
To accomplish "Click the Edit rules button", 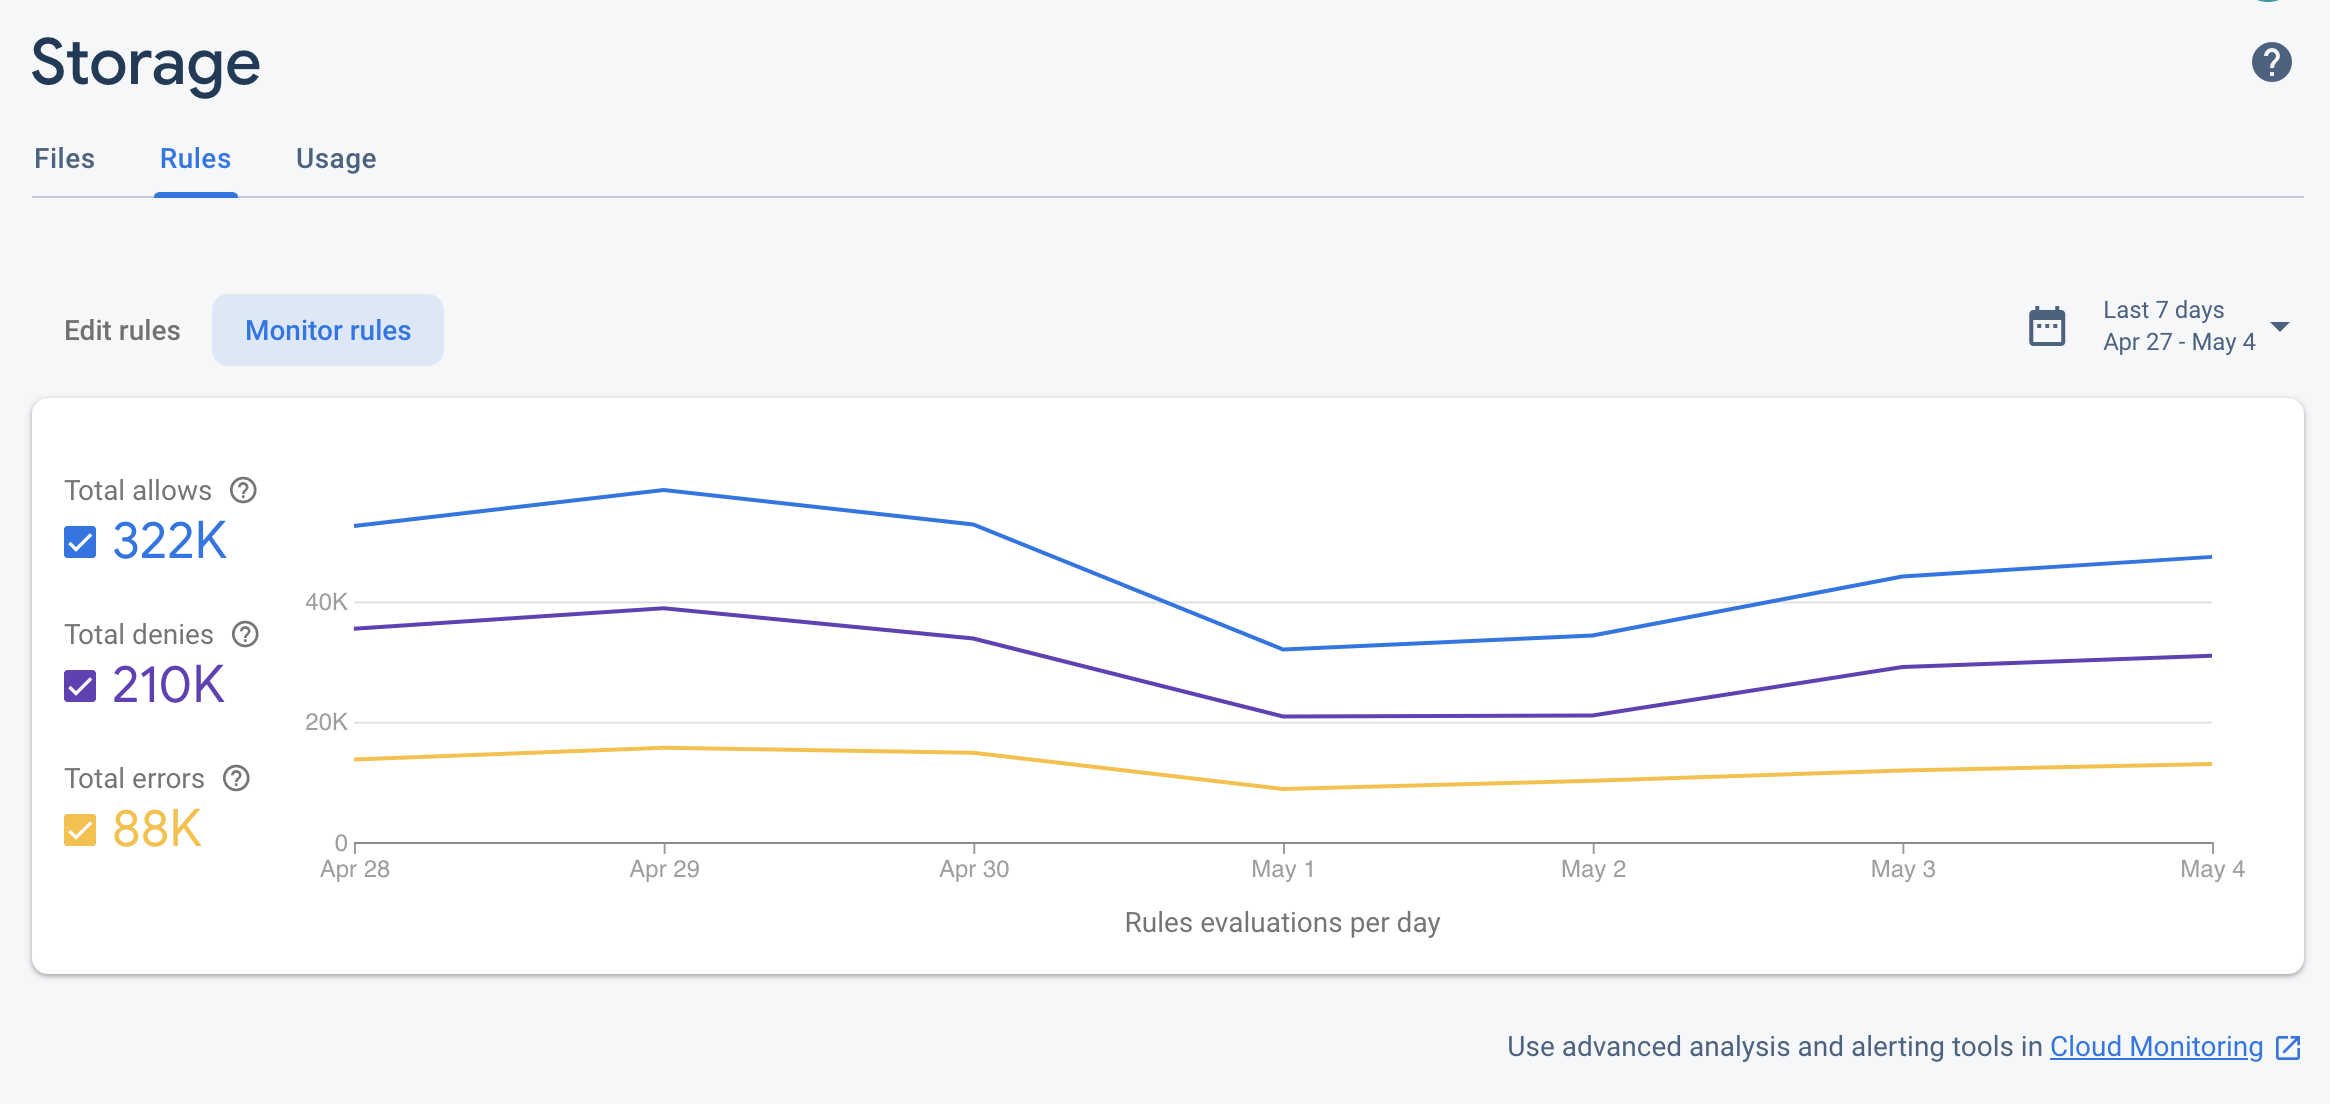I will point(122,330).
